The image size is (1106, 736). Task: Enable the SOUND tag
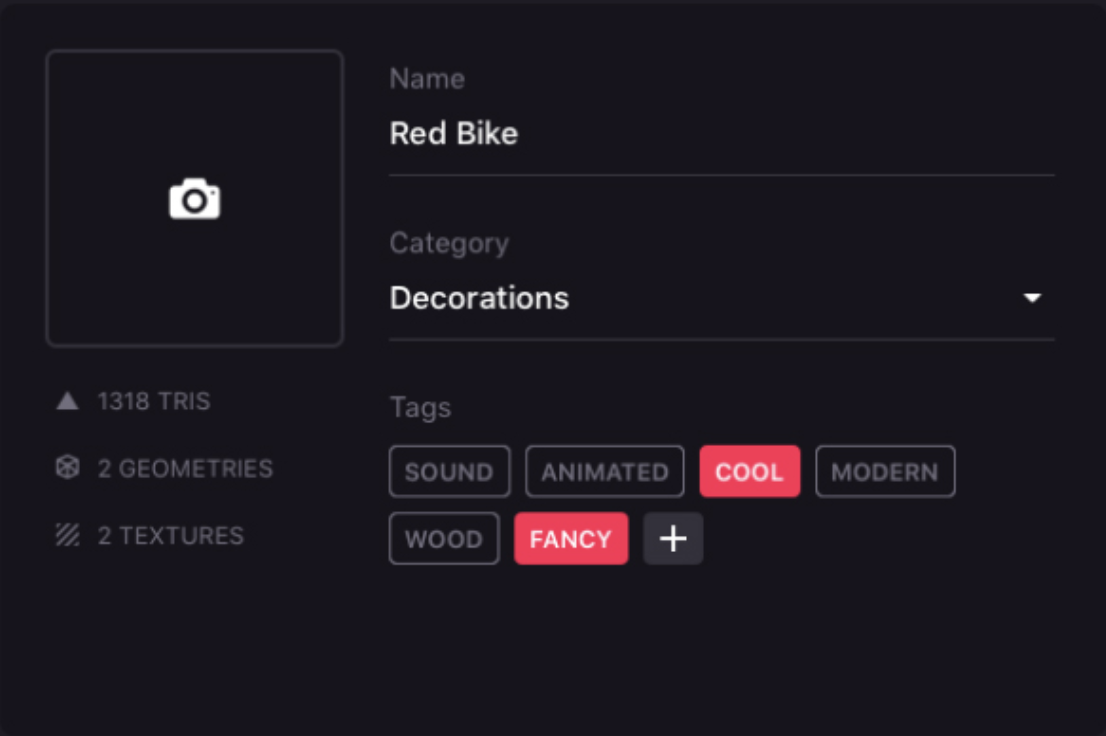tap(449, 471)
